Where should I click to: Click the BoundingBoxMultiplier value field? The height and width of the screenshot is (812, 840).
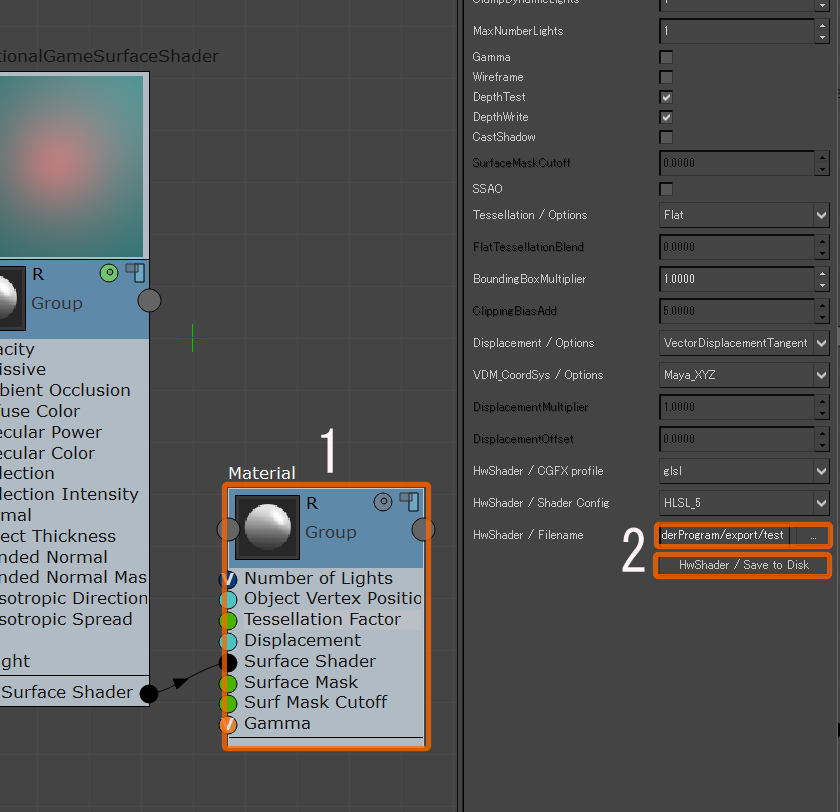tap(737, 279)
